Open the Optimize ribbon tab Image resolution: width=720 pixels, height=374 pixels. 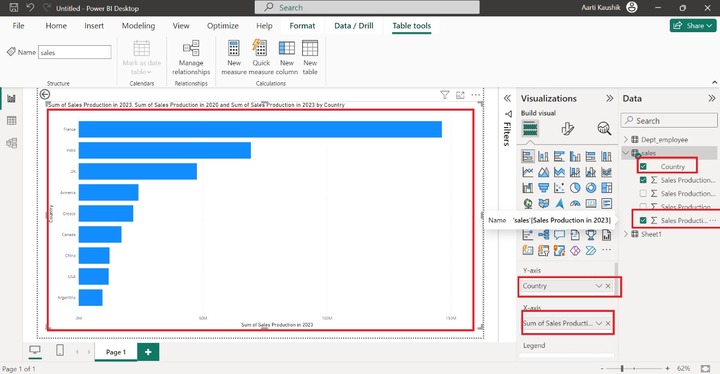tap(223, 26)
